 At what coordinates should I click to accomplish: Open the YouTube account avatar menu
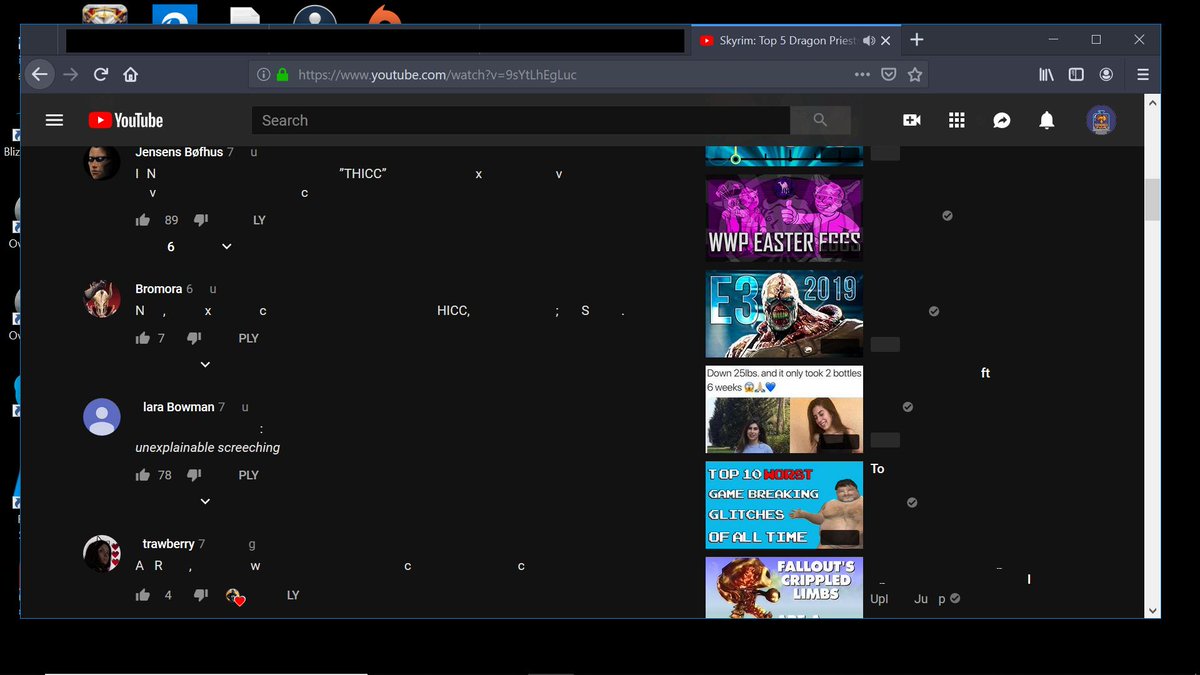tap(1101, 120)
